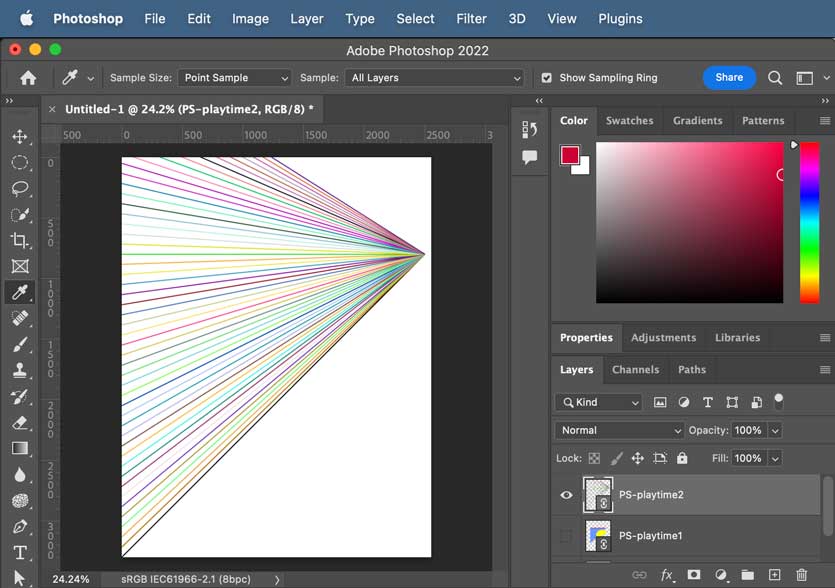Select the Horizontal Type tool
Screen dimensions: 835x588
point(20,553)
